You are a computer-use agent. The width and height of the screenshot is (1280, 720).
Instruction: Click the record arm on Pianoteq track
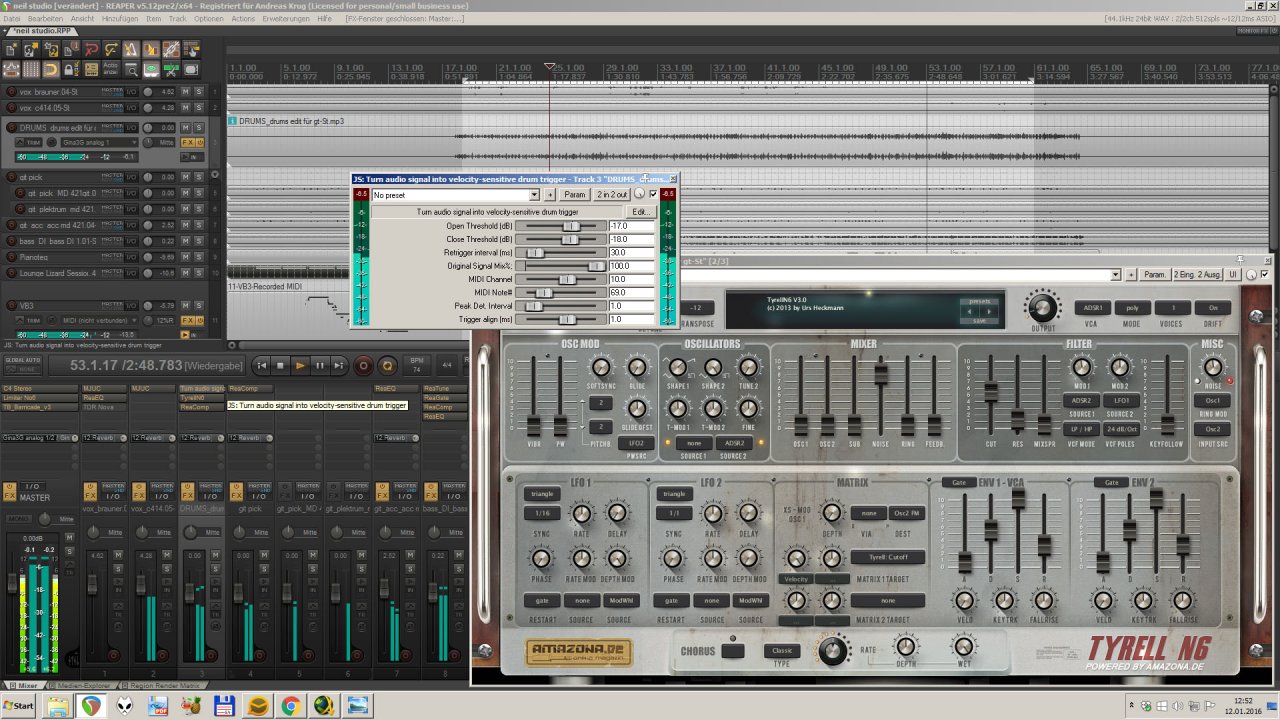coord(11,257)
